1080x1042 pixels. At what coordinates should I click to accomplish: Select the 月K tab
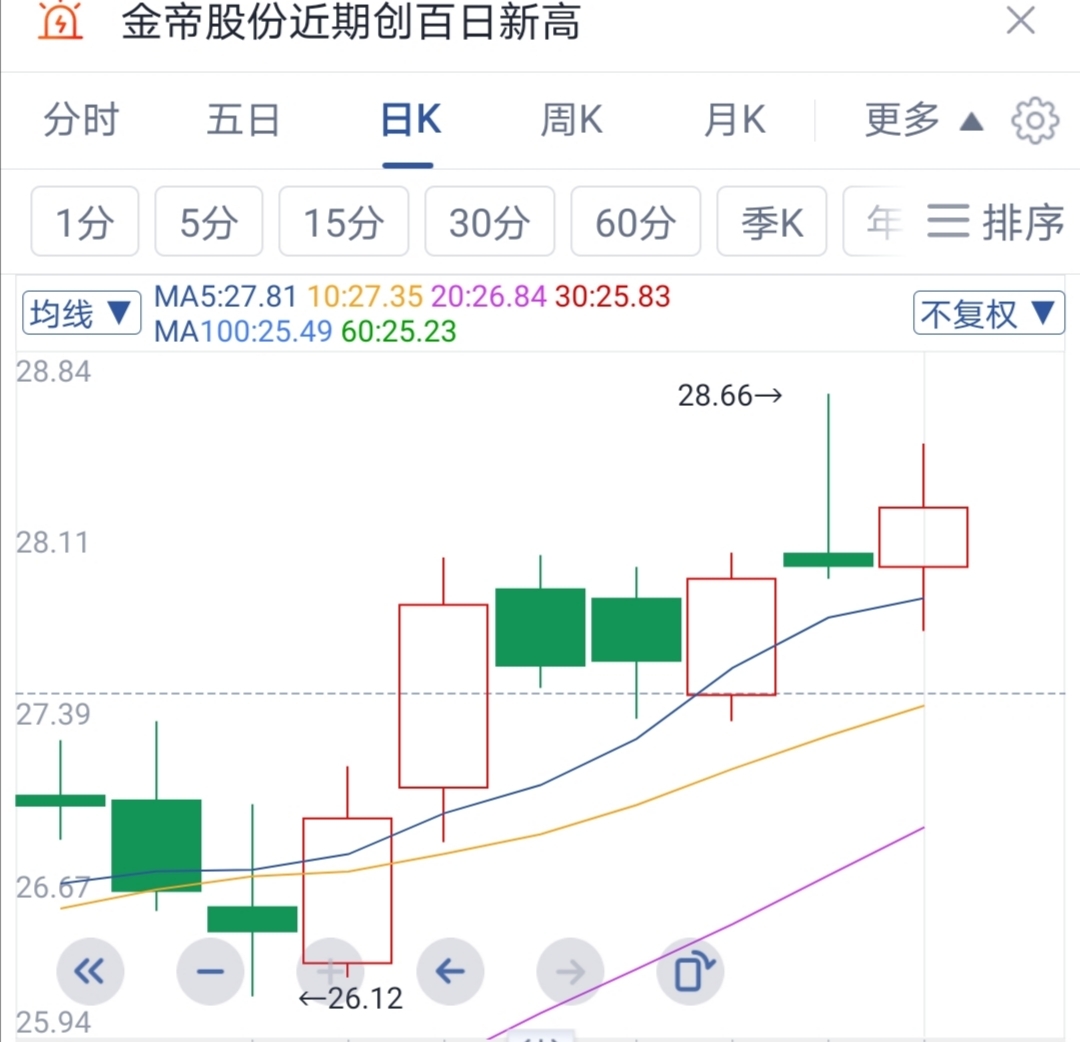click(x=734, y=121)
